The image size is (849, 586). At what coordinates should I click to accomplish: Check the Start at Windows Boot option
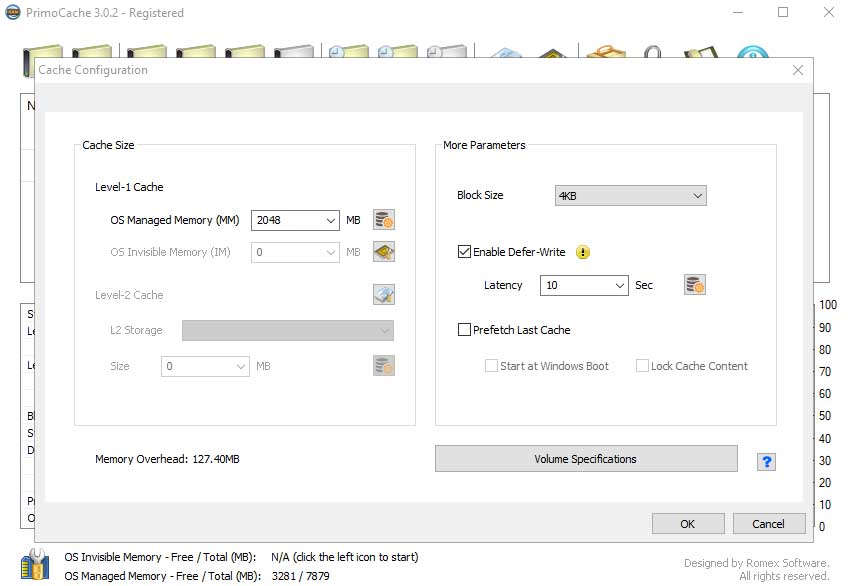pos(491,366)
